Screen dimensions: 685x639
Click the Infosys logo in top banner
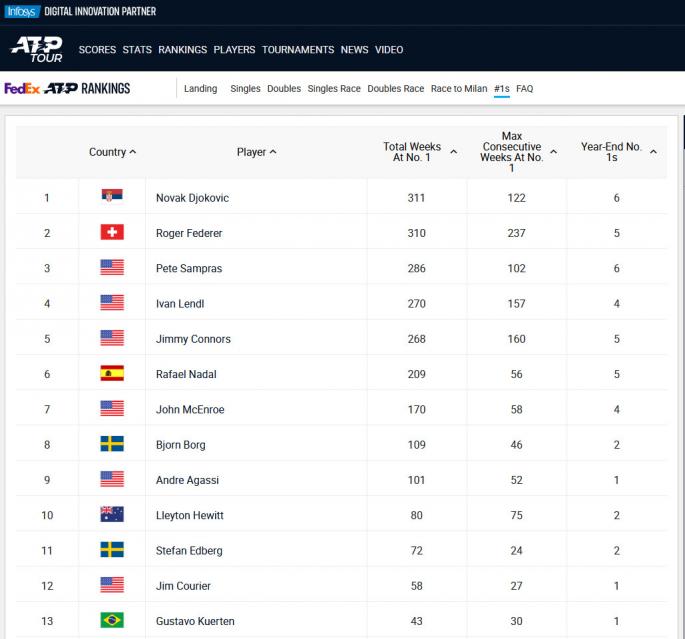[22, 11]
